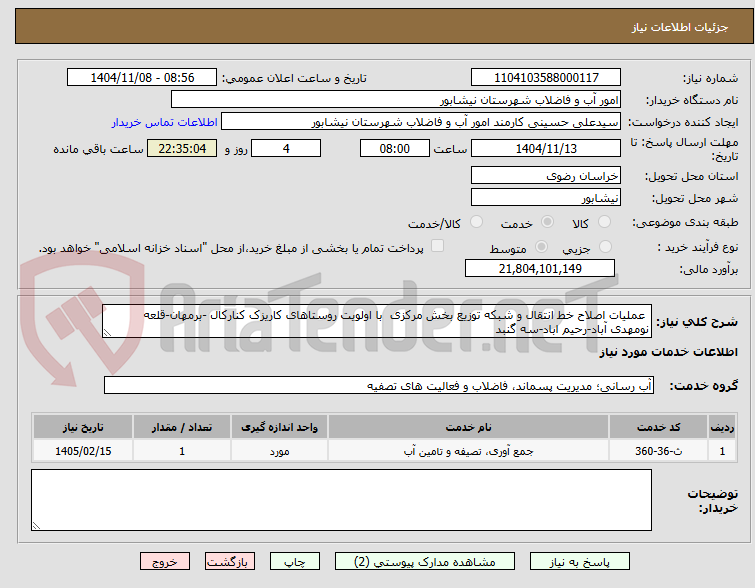This screenshot has height=588, width=755.
Task: Select the کالا radio button
Action: pyautogui.click(x=604, y=222)
